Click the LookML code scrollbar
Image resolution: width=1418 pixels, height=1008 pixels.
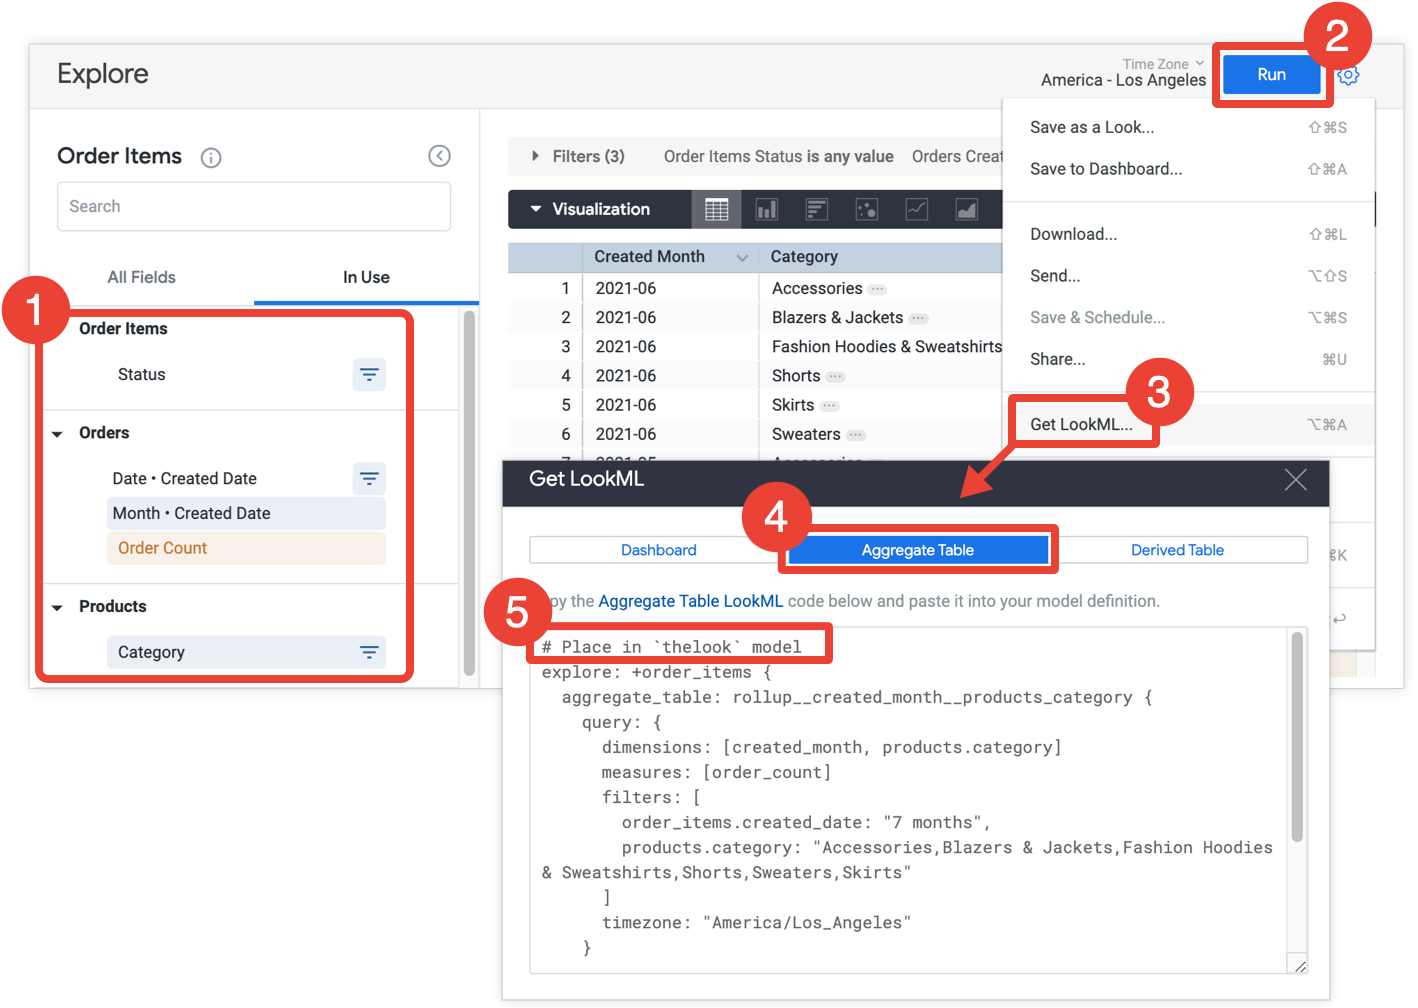pyautogui.click(x=1297, y=740)
